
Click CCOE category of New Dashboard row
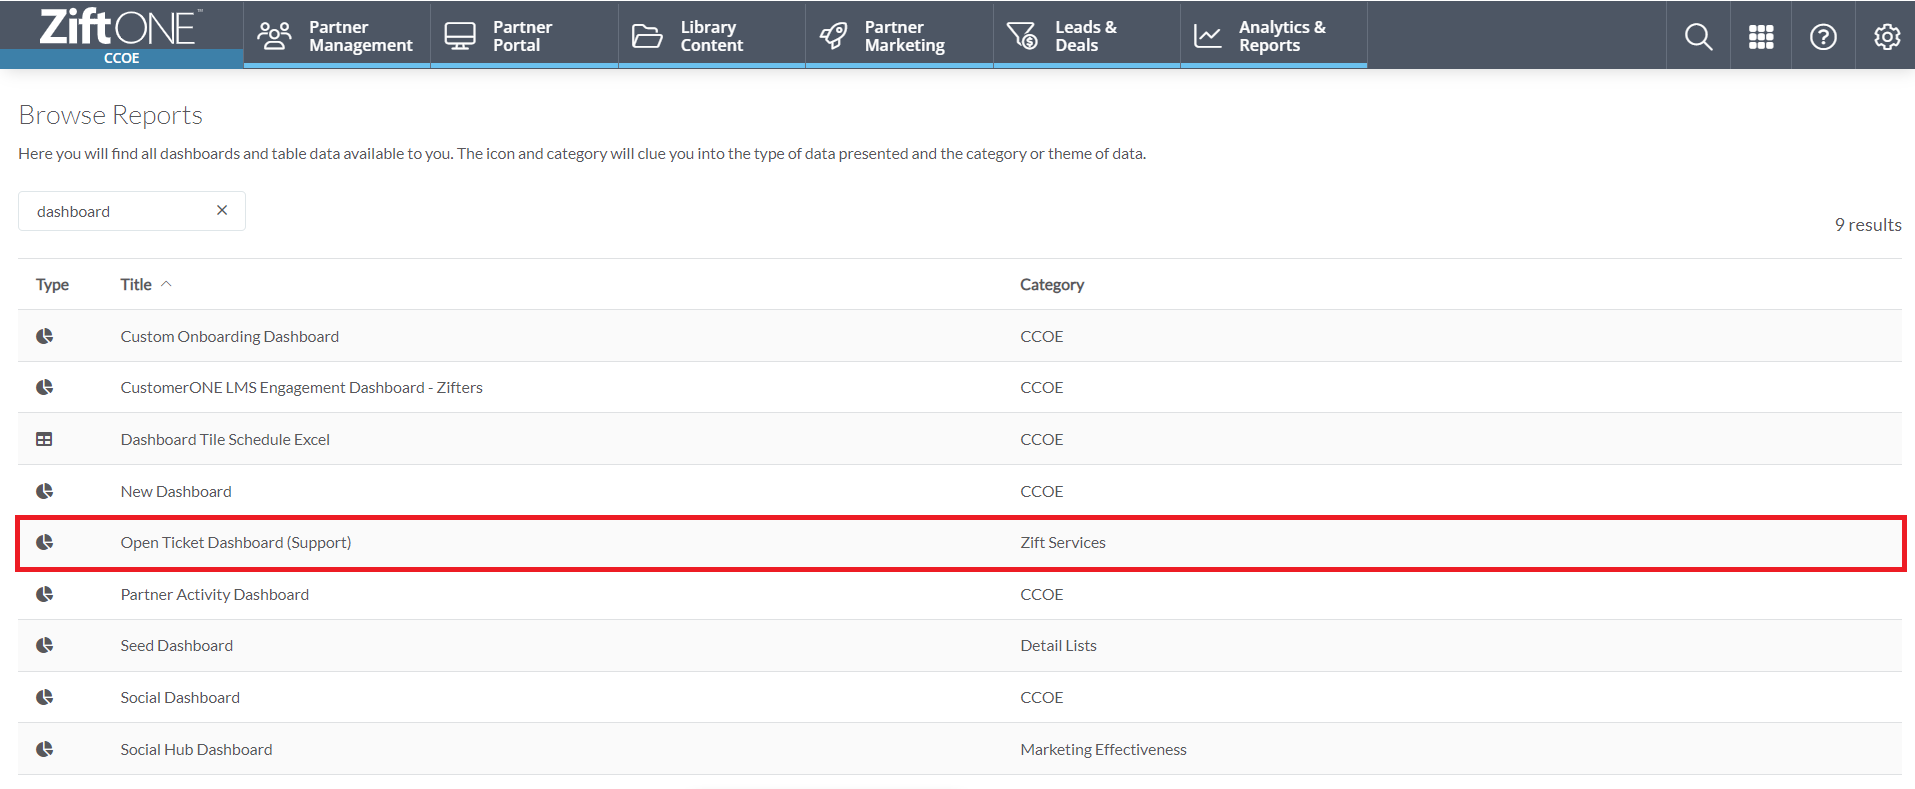click(1041, 491)
